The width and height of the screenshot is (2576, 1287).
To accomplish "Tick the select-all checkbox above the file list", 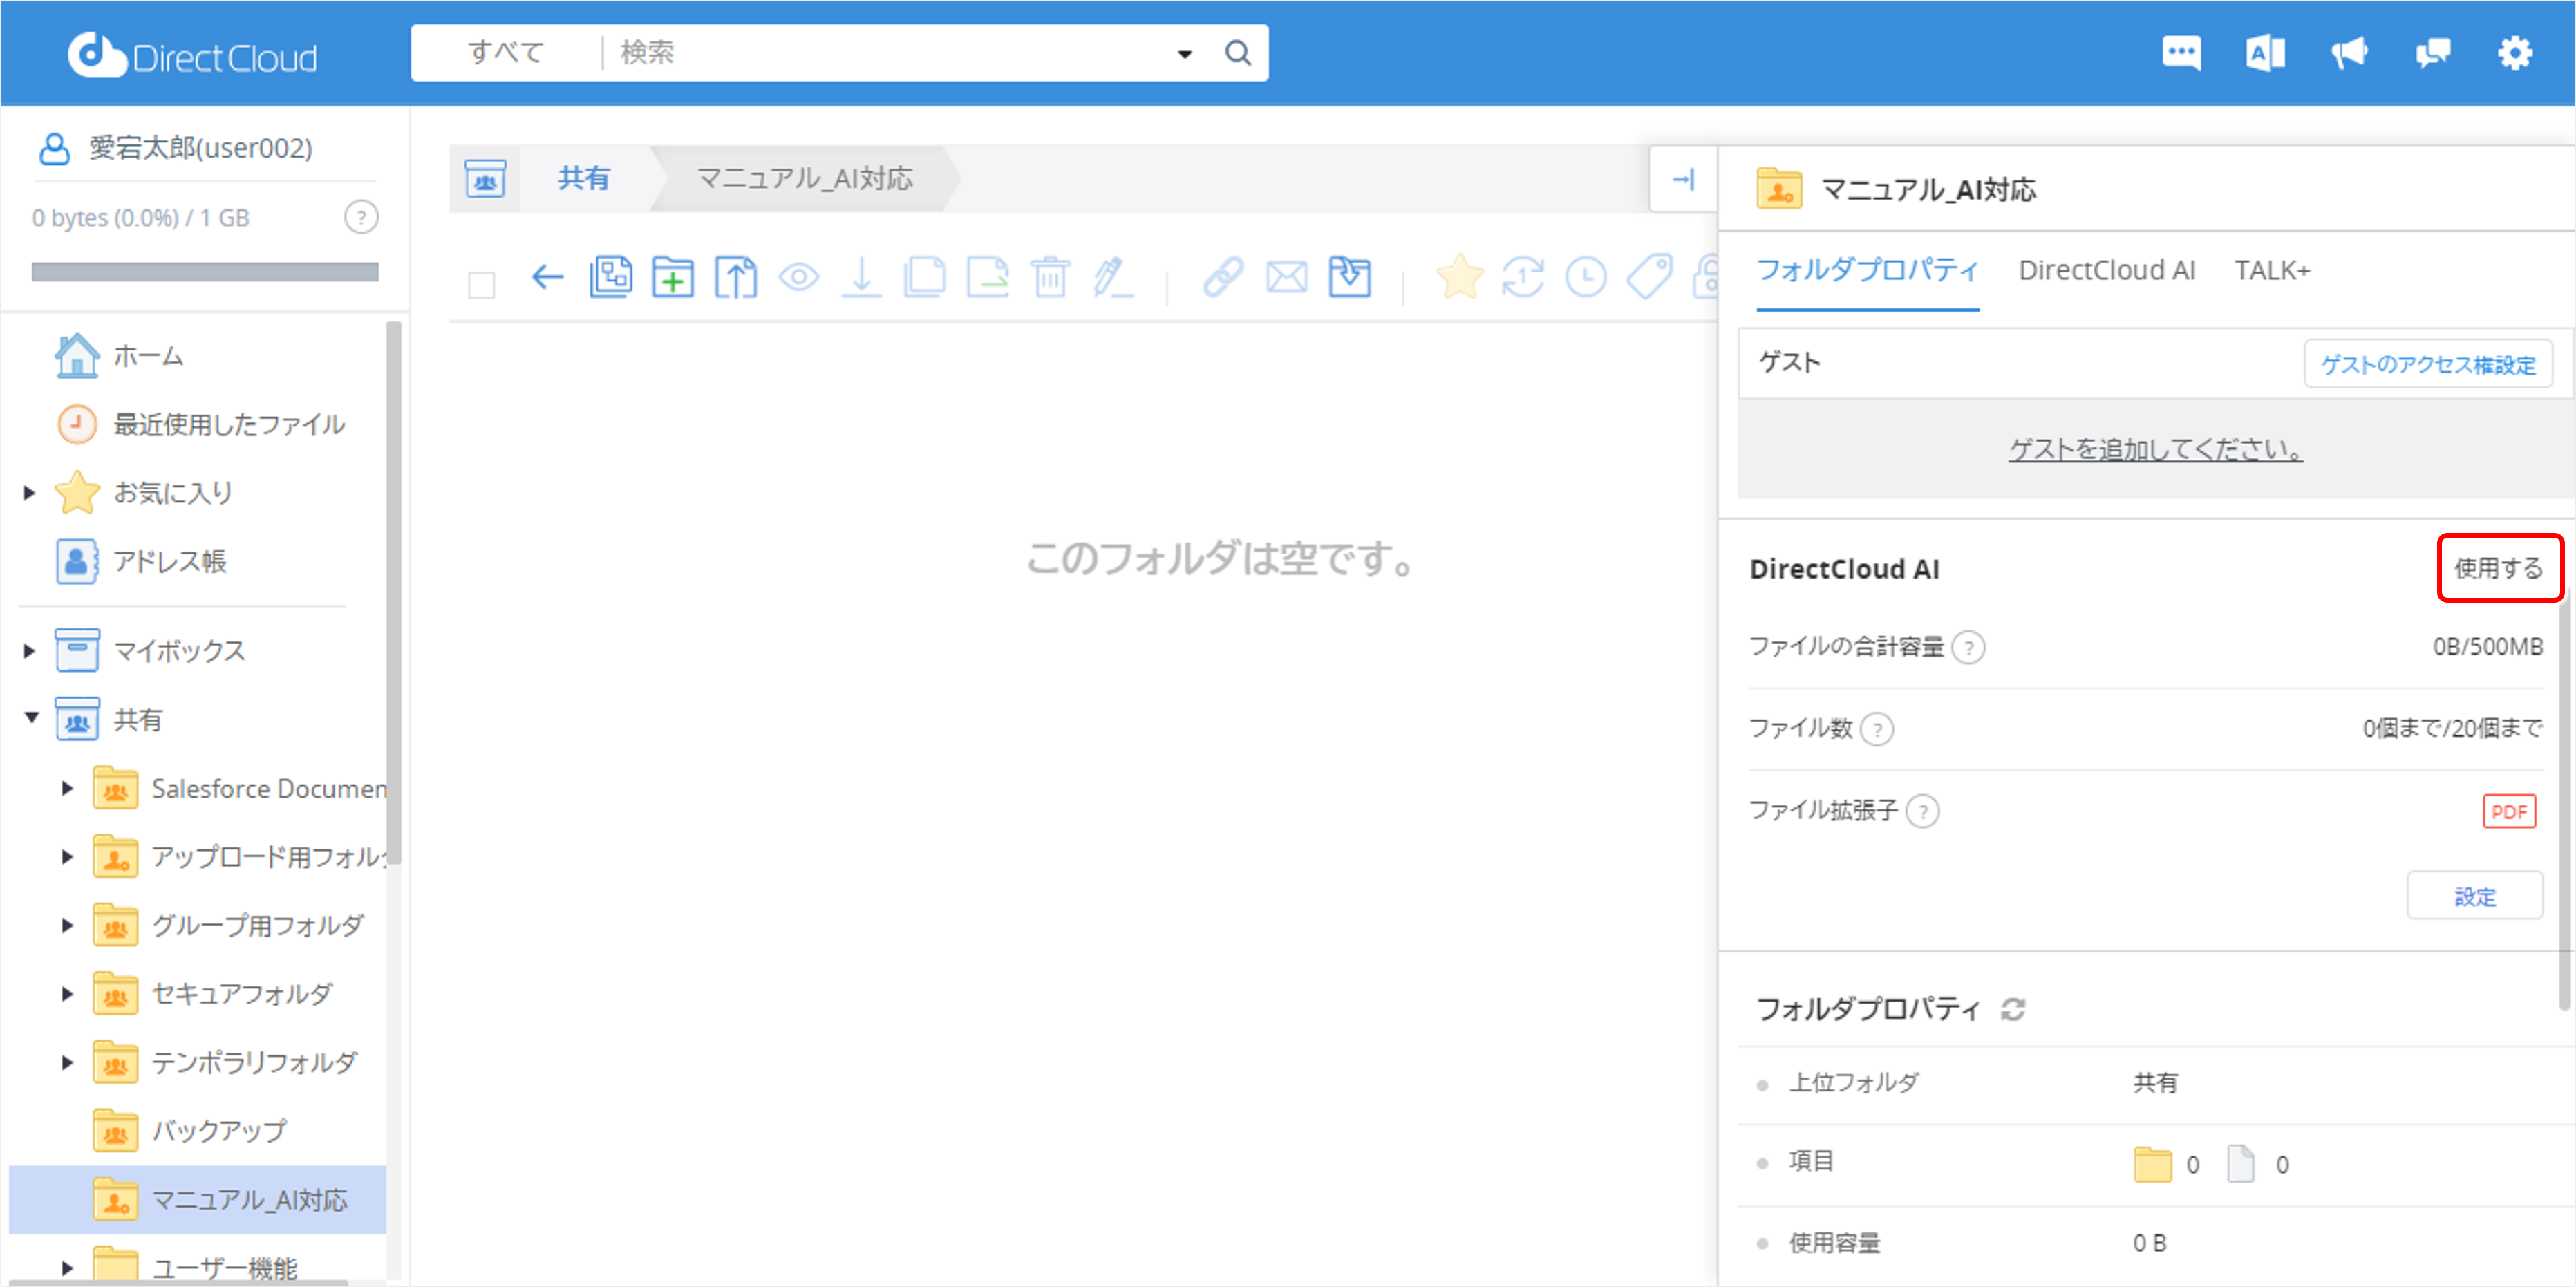I will tap(481, 285).
